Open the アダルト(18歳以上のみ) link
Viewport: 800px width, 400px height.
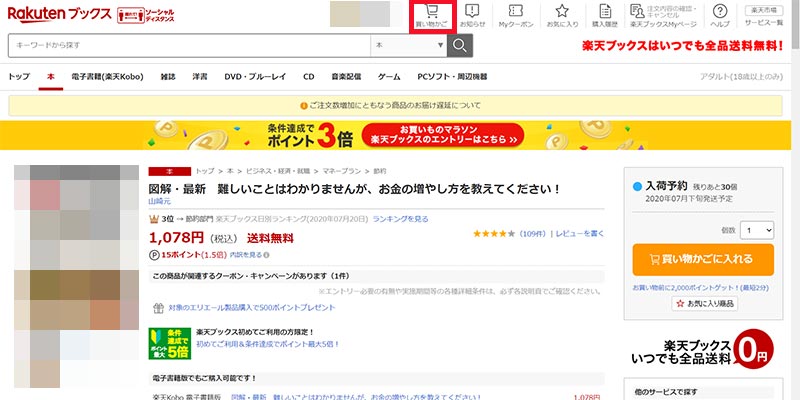click(x=741, y=77)
